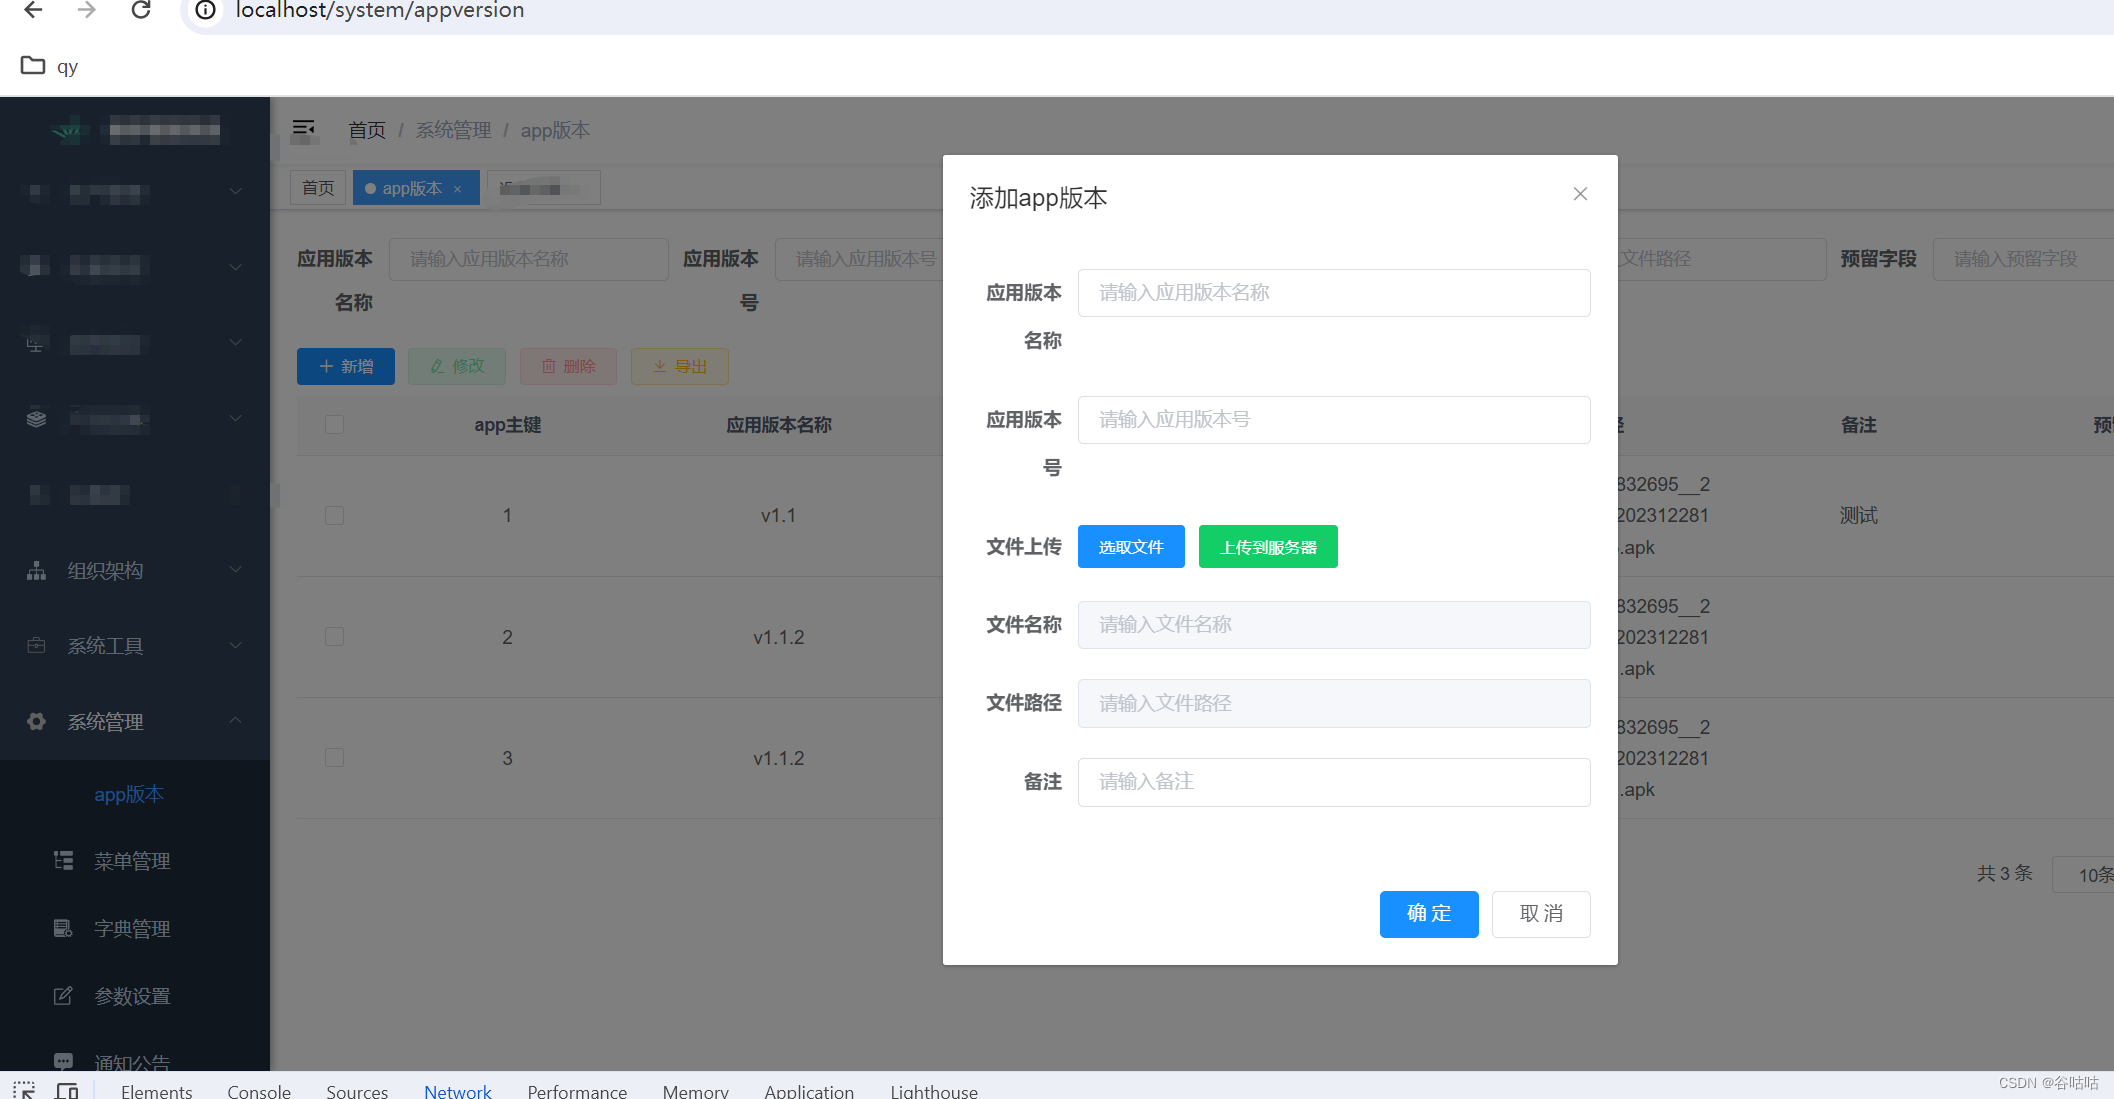Image resolution: width=2114 pixels, height=1099 pixels.
Task: Click the 系统管理 gear icon
Action: [37, 722]
